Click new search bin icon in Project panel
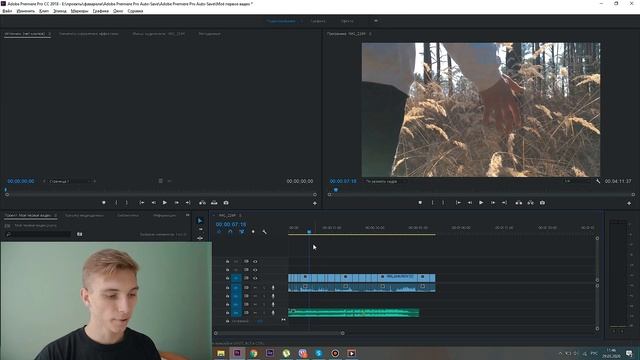The image size is (640, 360). point(80,234)
